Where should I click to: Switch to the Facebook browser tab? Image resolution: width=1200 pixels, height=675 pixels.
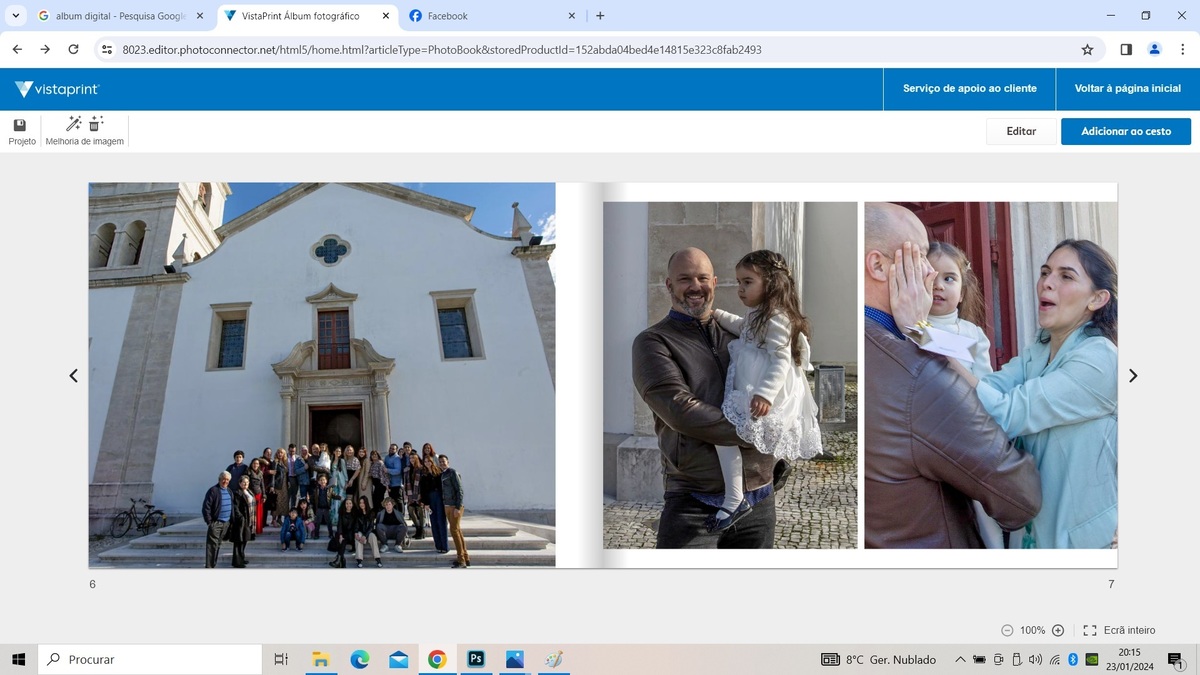[490, 16]
